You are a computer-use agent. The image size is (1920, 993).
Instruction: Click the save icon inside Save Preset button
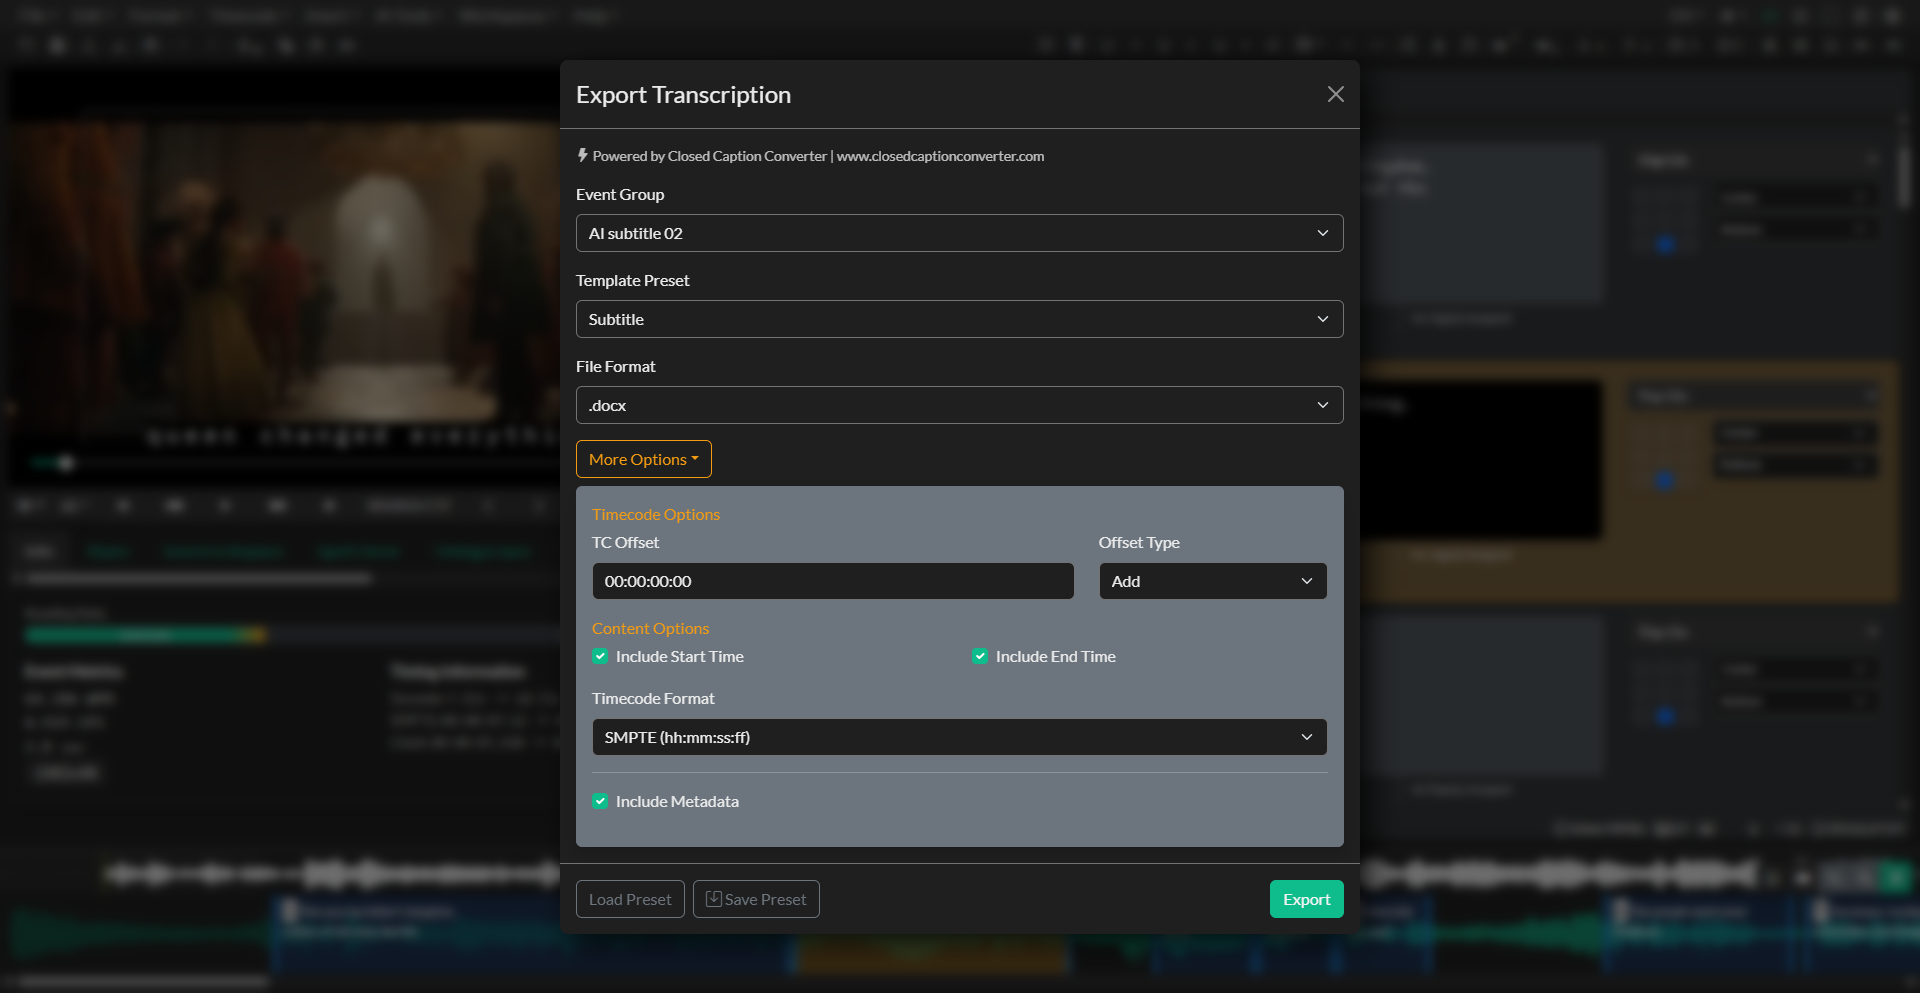(x=714, y=898)
